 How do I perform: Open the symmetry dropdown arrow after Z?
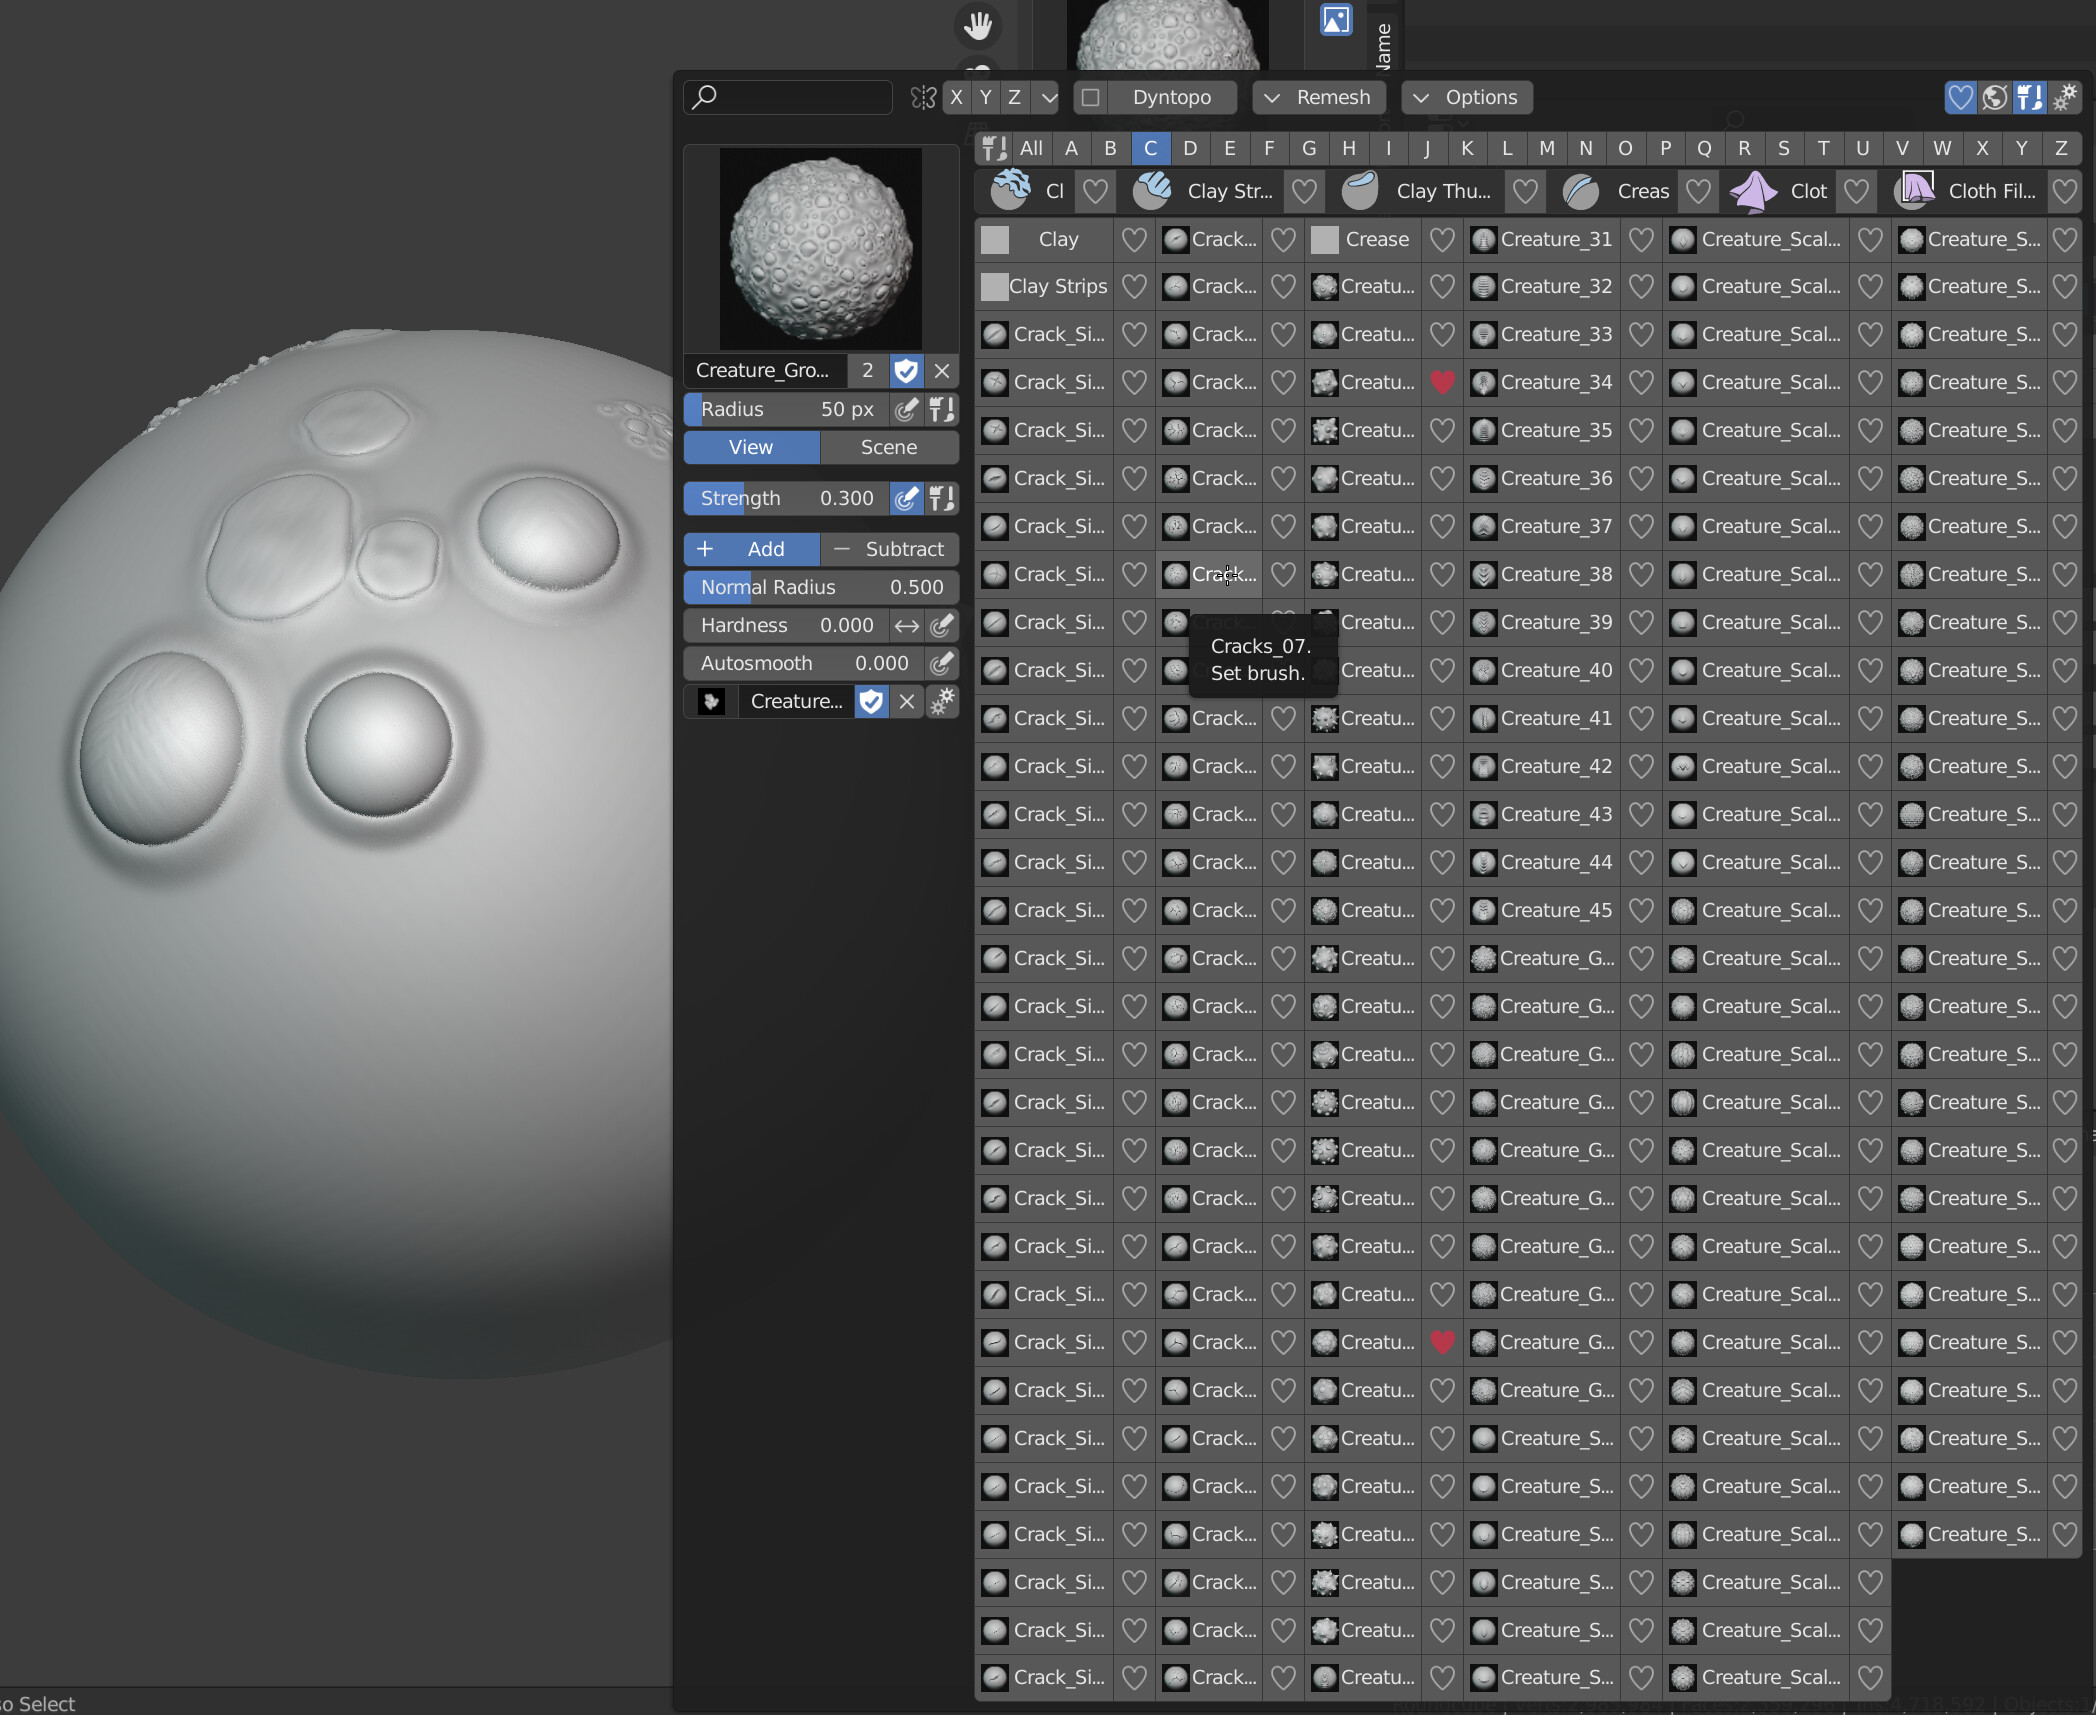(x=1048, y=97)
